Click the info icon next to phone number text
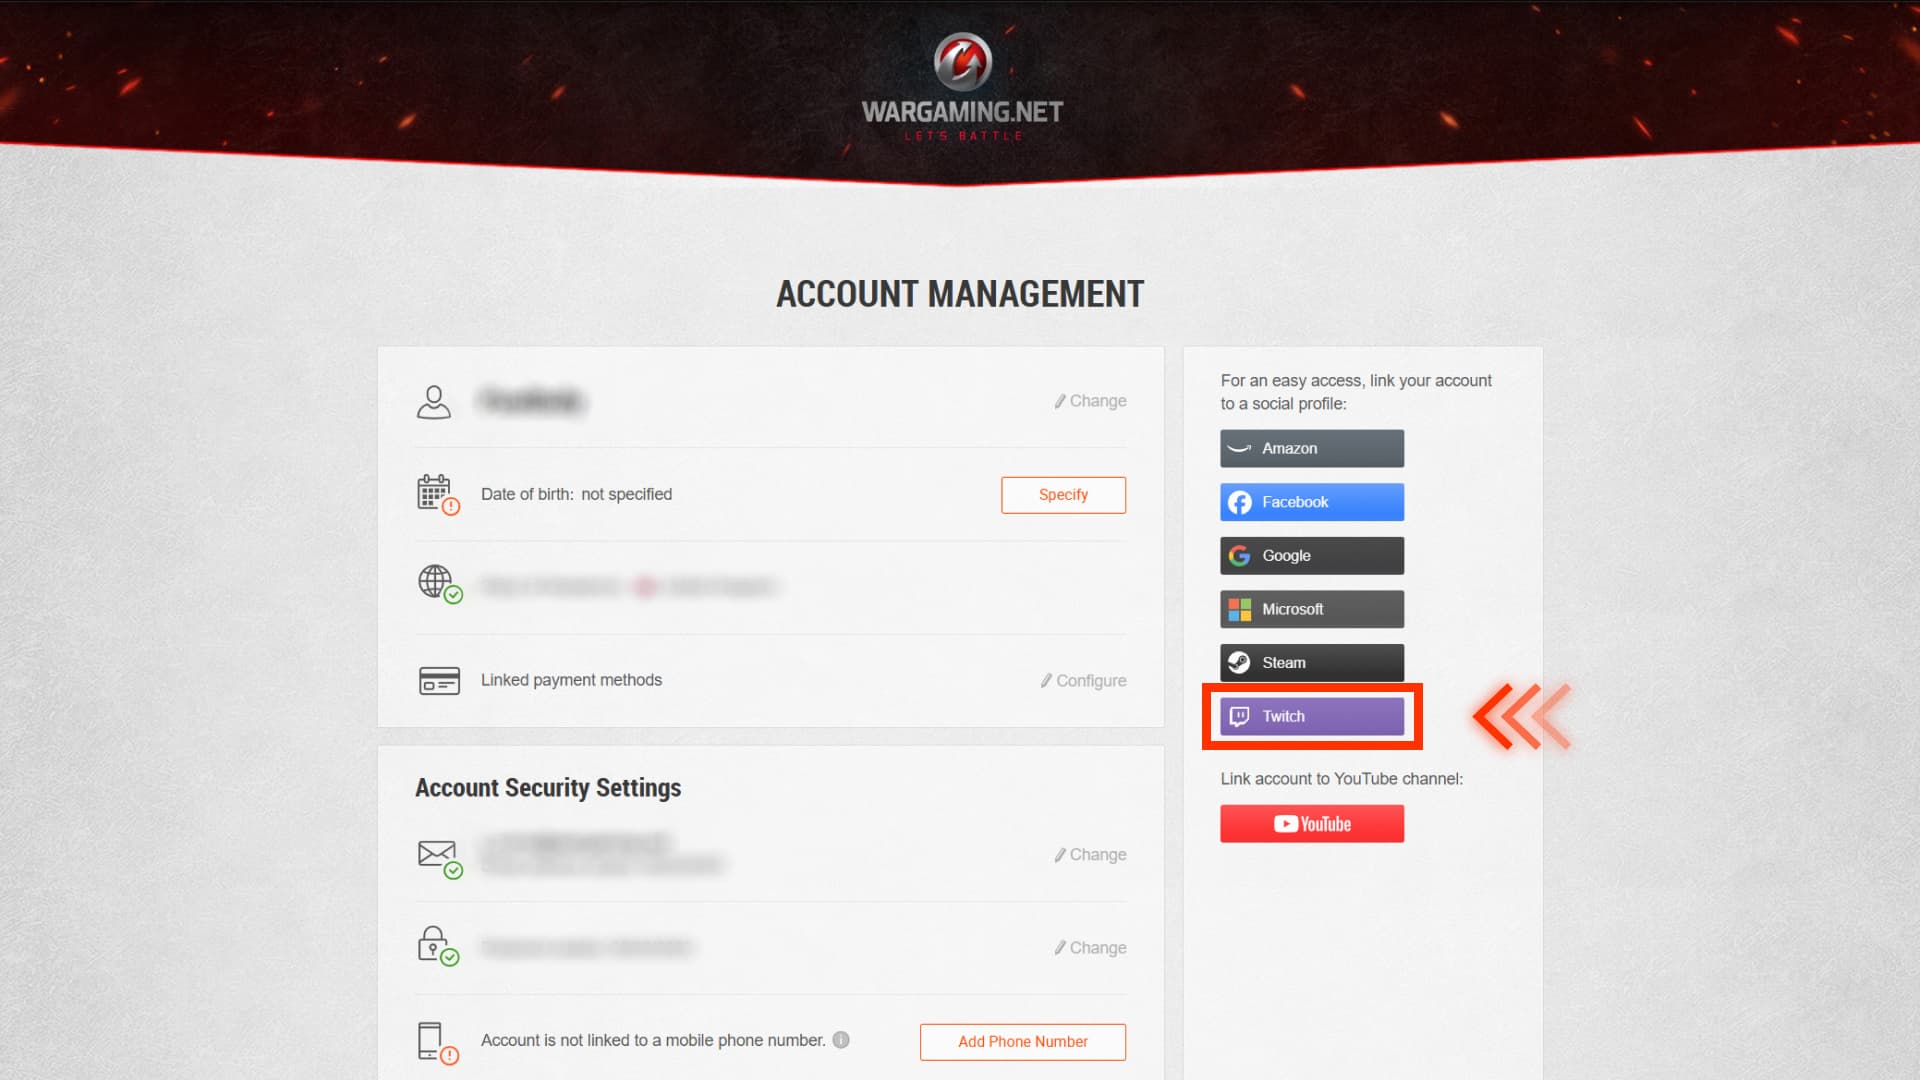 pos(841,1040)
